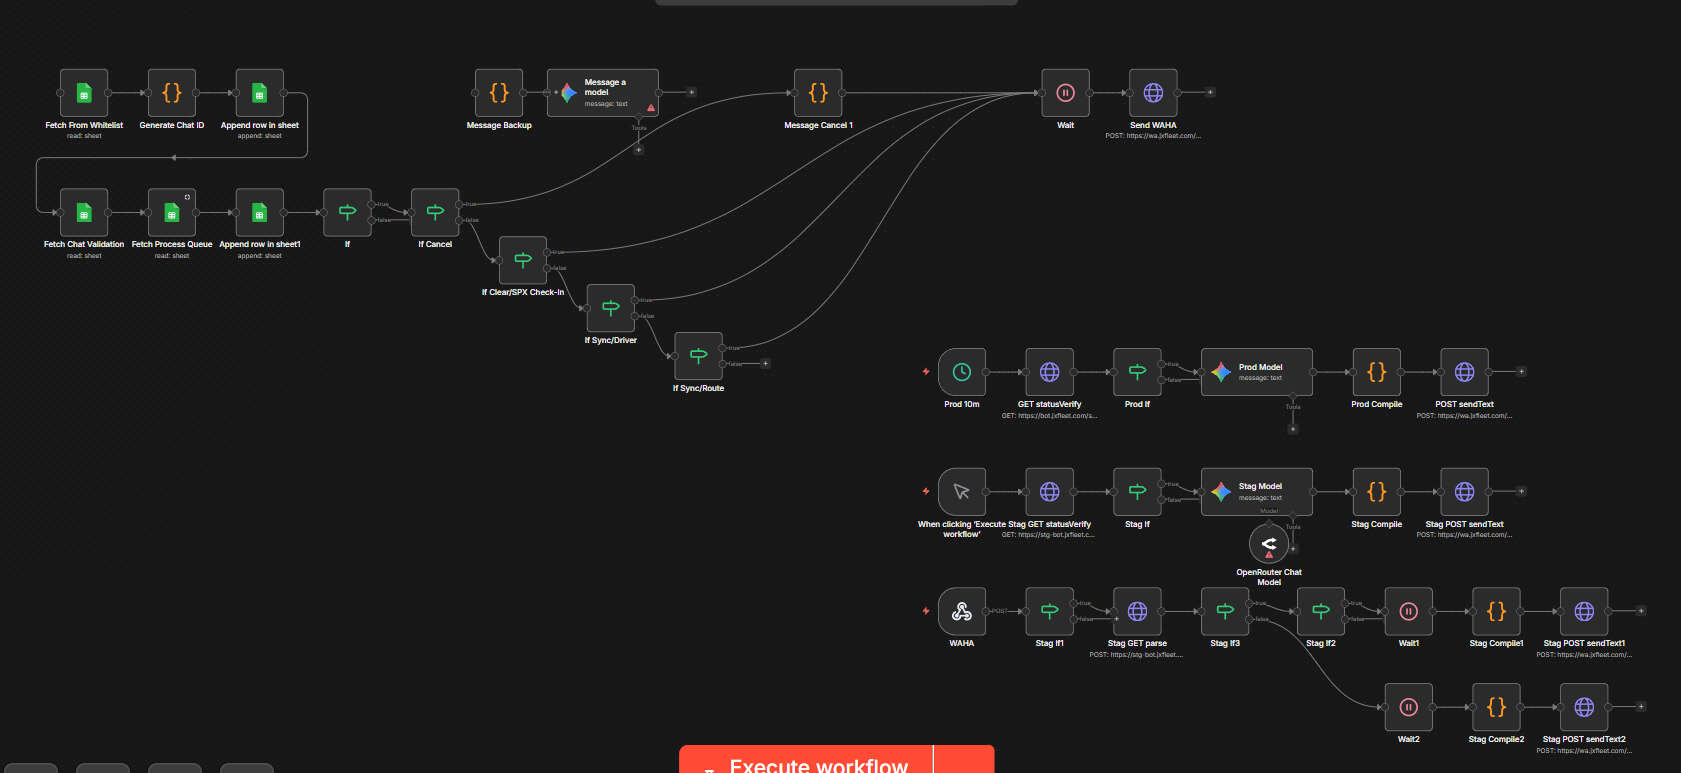The width and height of the screenshot is (1681, 773).
Task: Open the Prod If node
Action: pos(1138,372)
